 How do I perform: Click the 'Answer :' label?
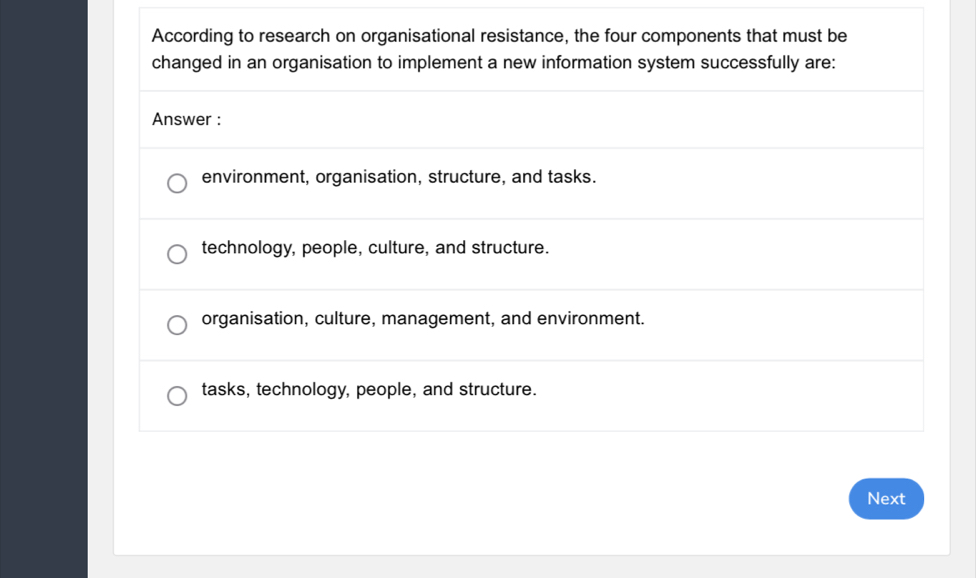(x=186, y=120)
